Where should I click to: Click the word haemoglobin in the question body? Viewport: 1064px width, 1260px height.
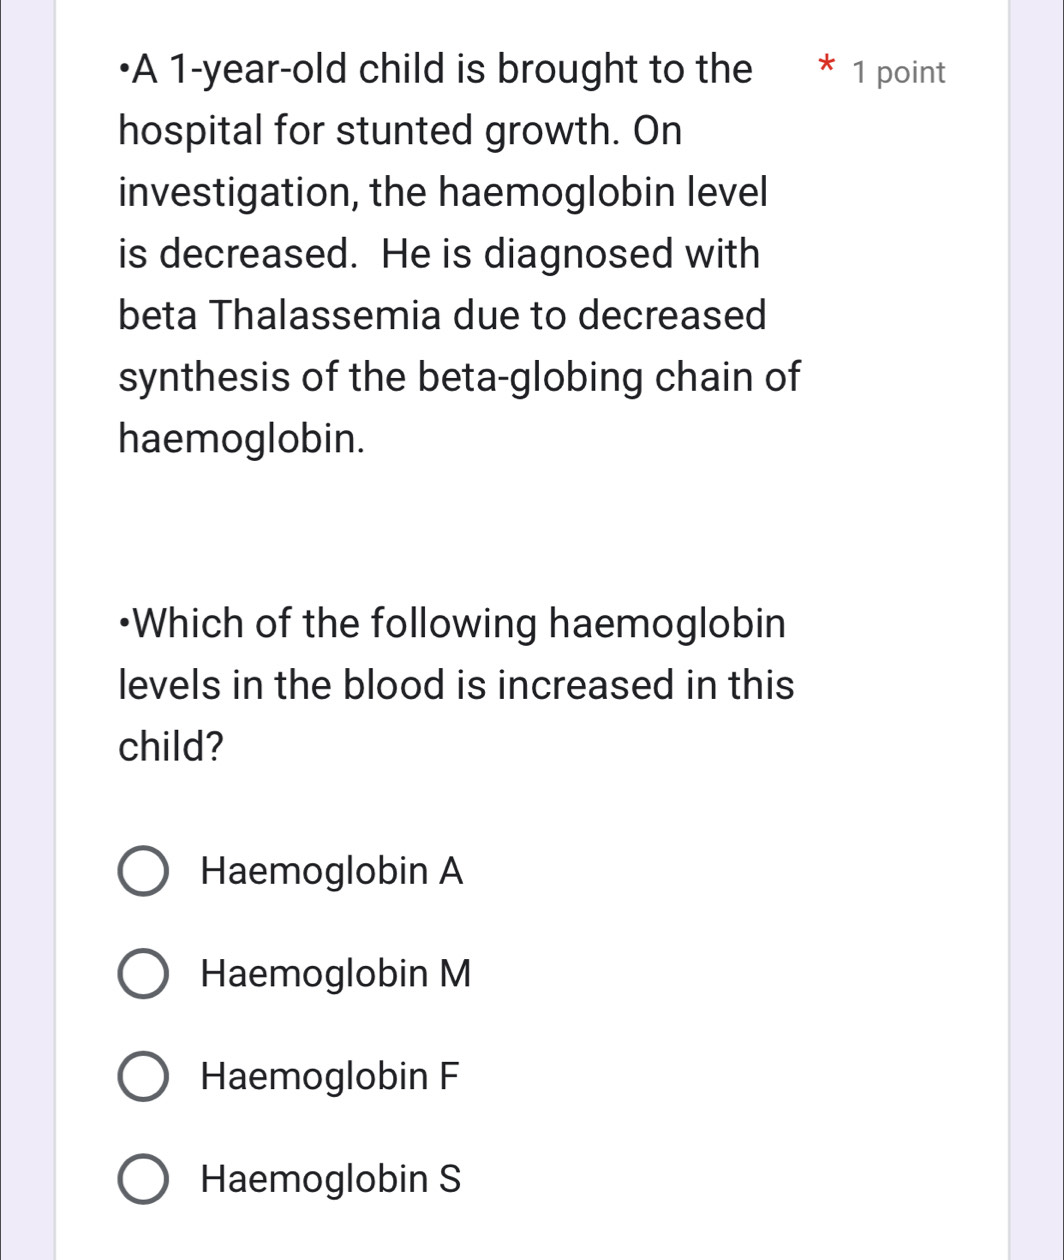point(240,437)
